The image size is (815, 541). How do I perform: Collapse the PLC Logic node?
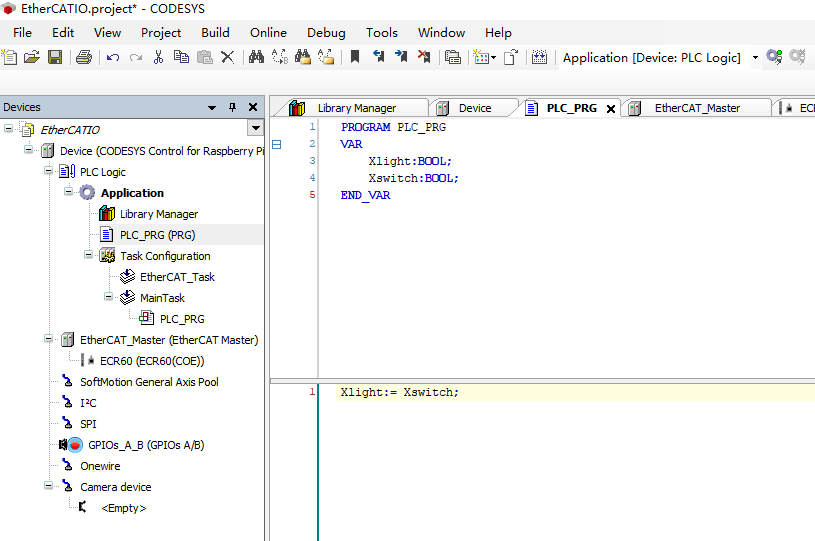(48, 170)
